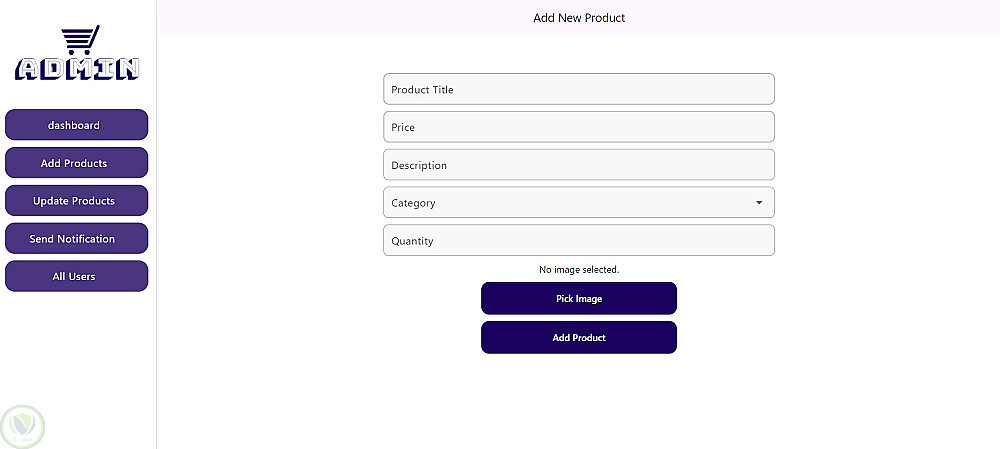Image resolution: width=1000 pixels, height=449 pixels.
Task: Click the ADMIN logo text
Action: coord(77,68)
